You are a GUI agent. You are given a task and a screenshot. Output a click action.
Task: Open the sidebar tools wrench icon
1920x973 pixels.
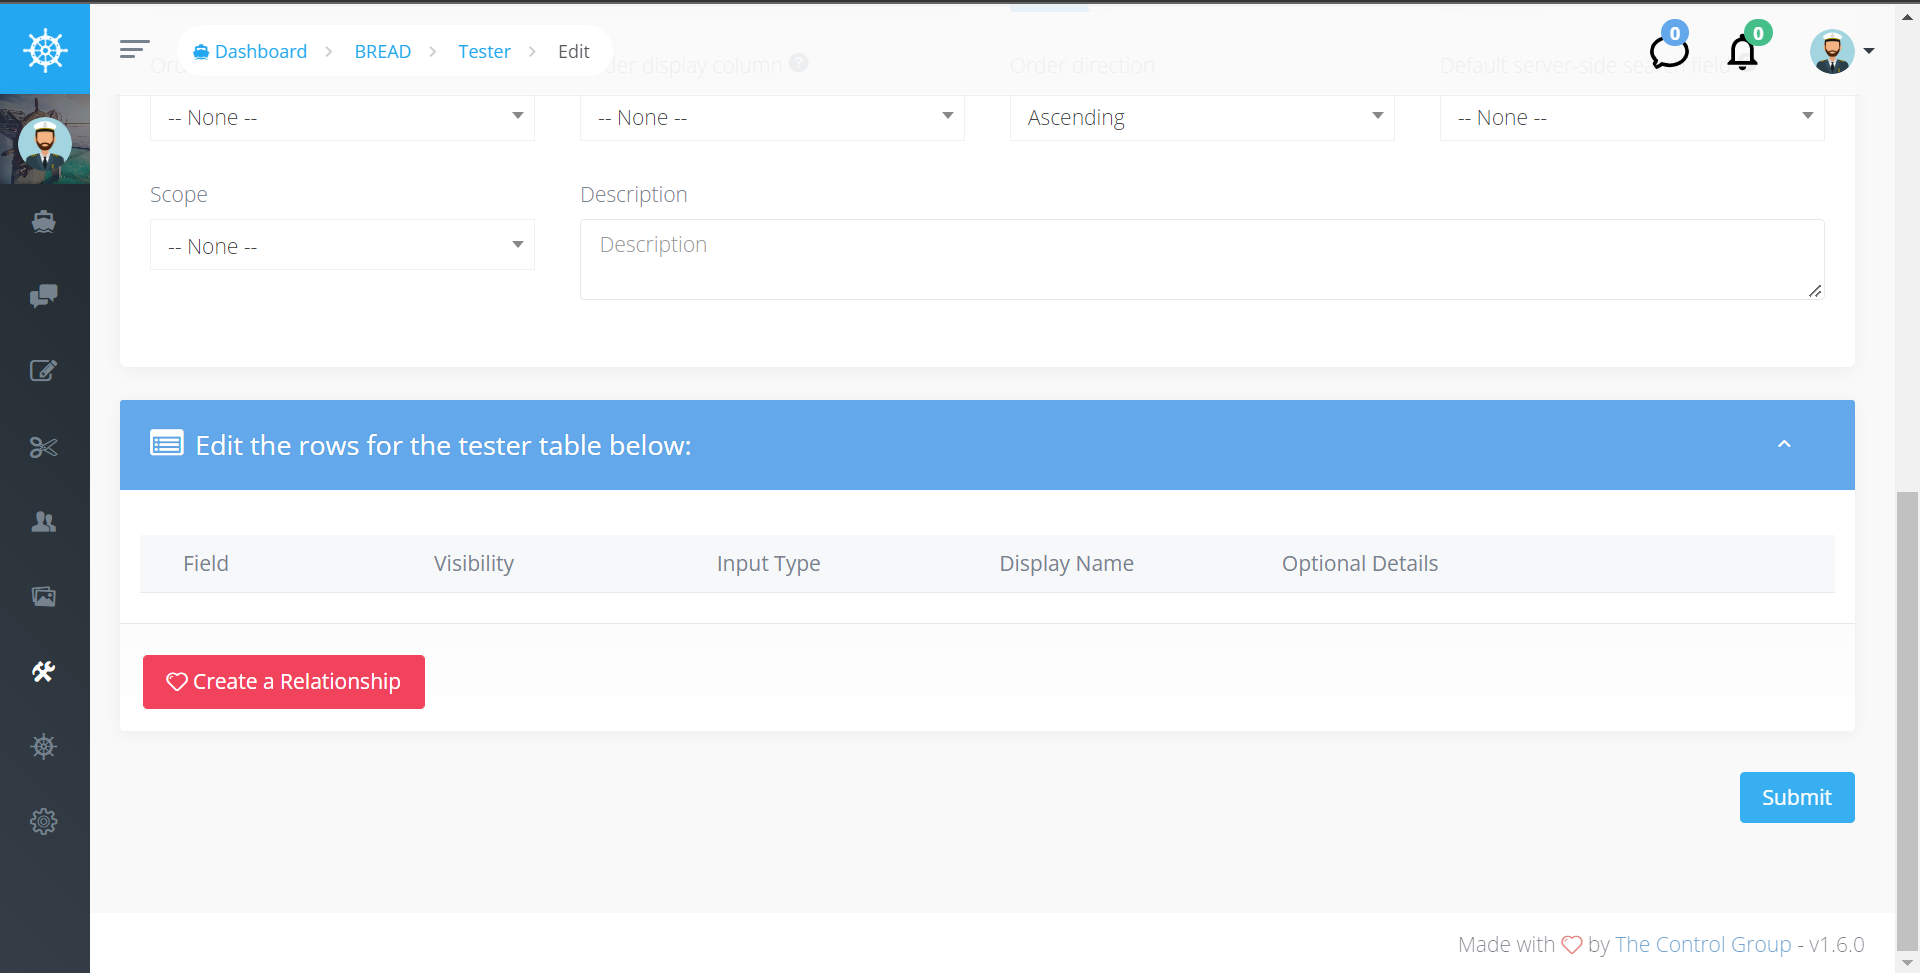tap(44, 672)
